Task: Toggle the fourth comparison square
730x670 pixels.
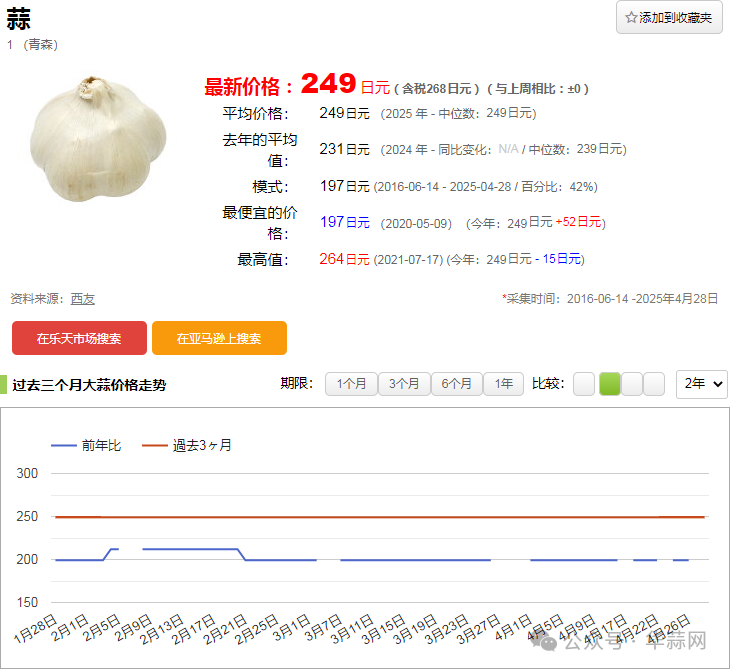Action: [654, 384]
